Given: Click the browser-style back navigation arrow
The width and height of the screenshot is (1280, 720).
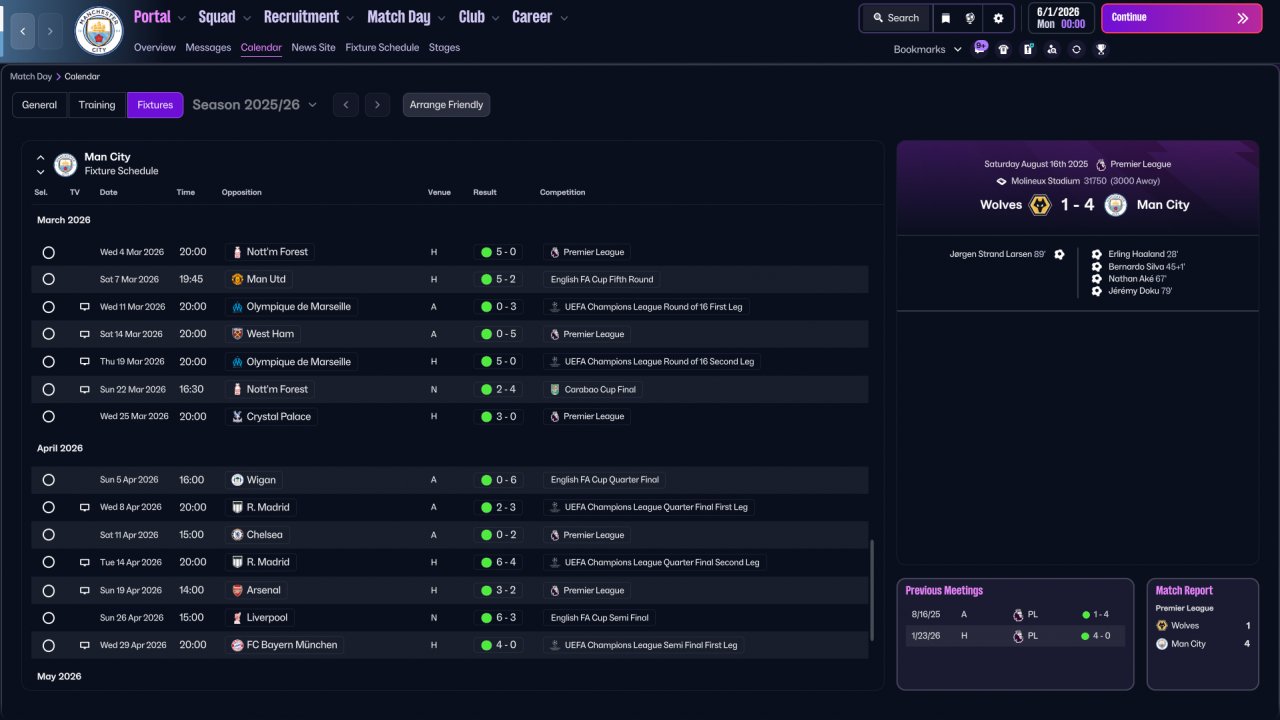Looking at the screenshot, I should pos(22,31).
